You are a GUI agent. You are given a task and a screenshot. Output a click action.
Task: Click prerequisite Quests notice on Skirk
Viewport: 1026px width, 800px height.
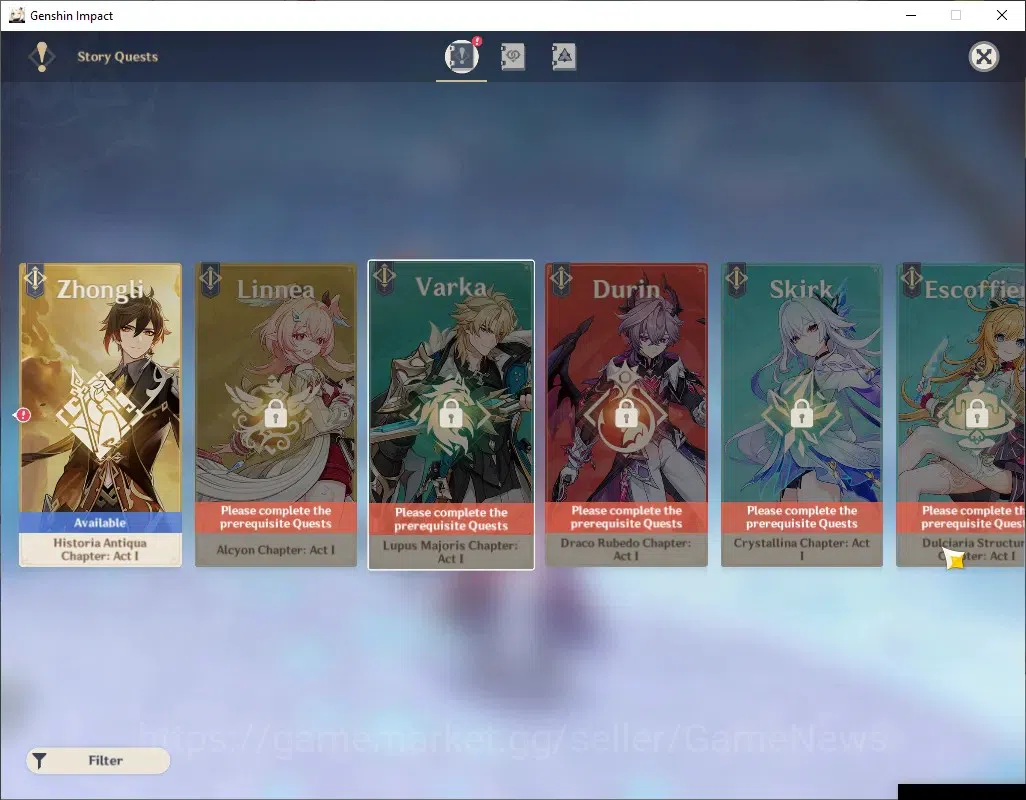(x=802, y=517)
